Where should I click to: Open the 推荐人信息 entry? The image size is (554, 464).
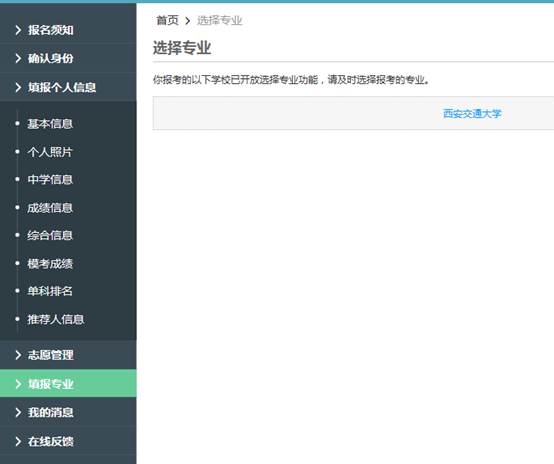[55, 319]
